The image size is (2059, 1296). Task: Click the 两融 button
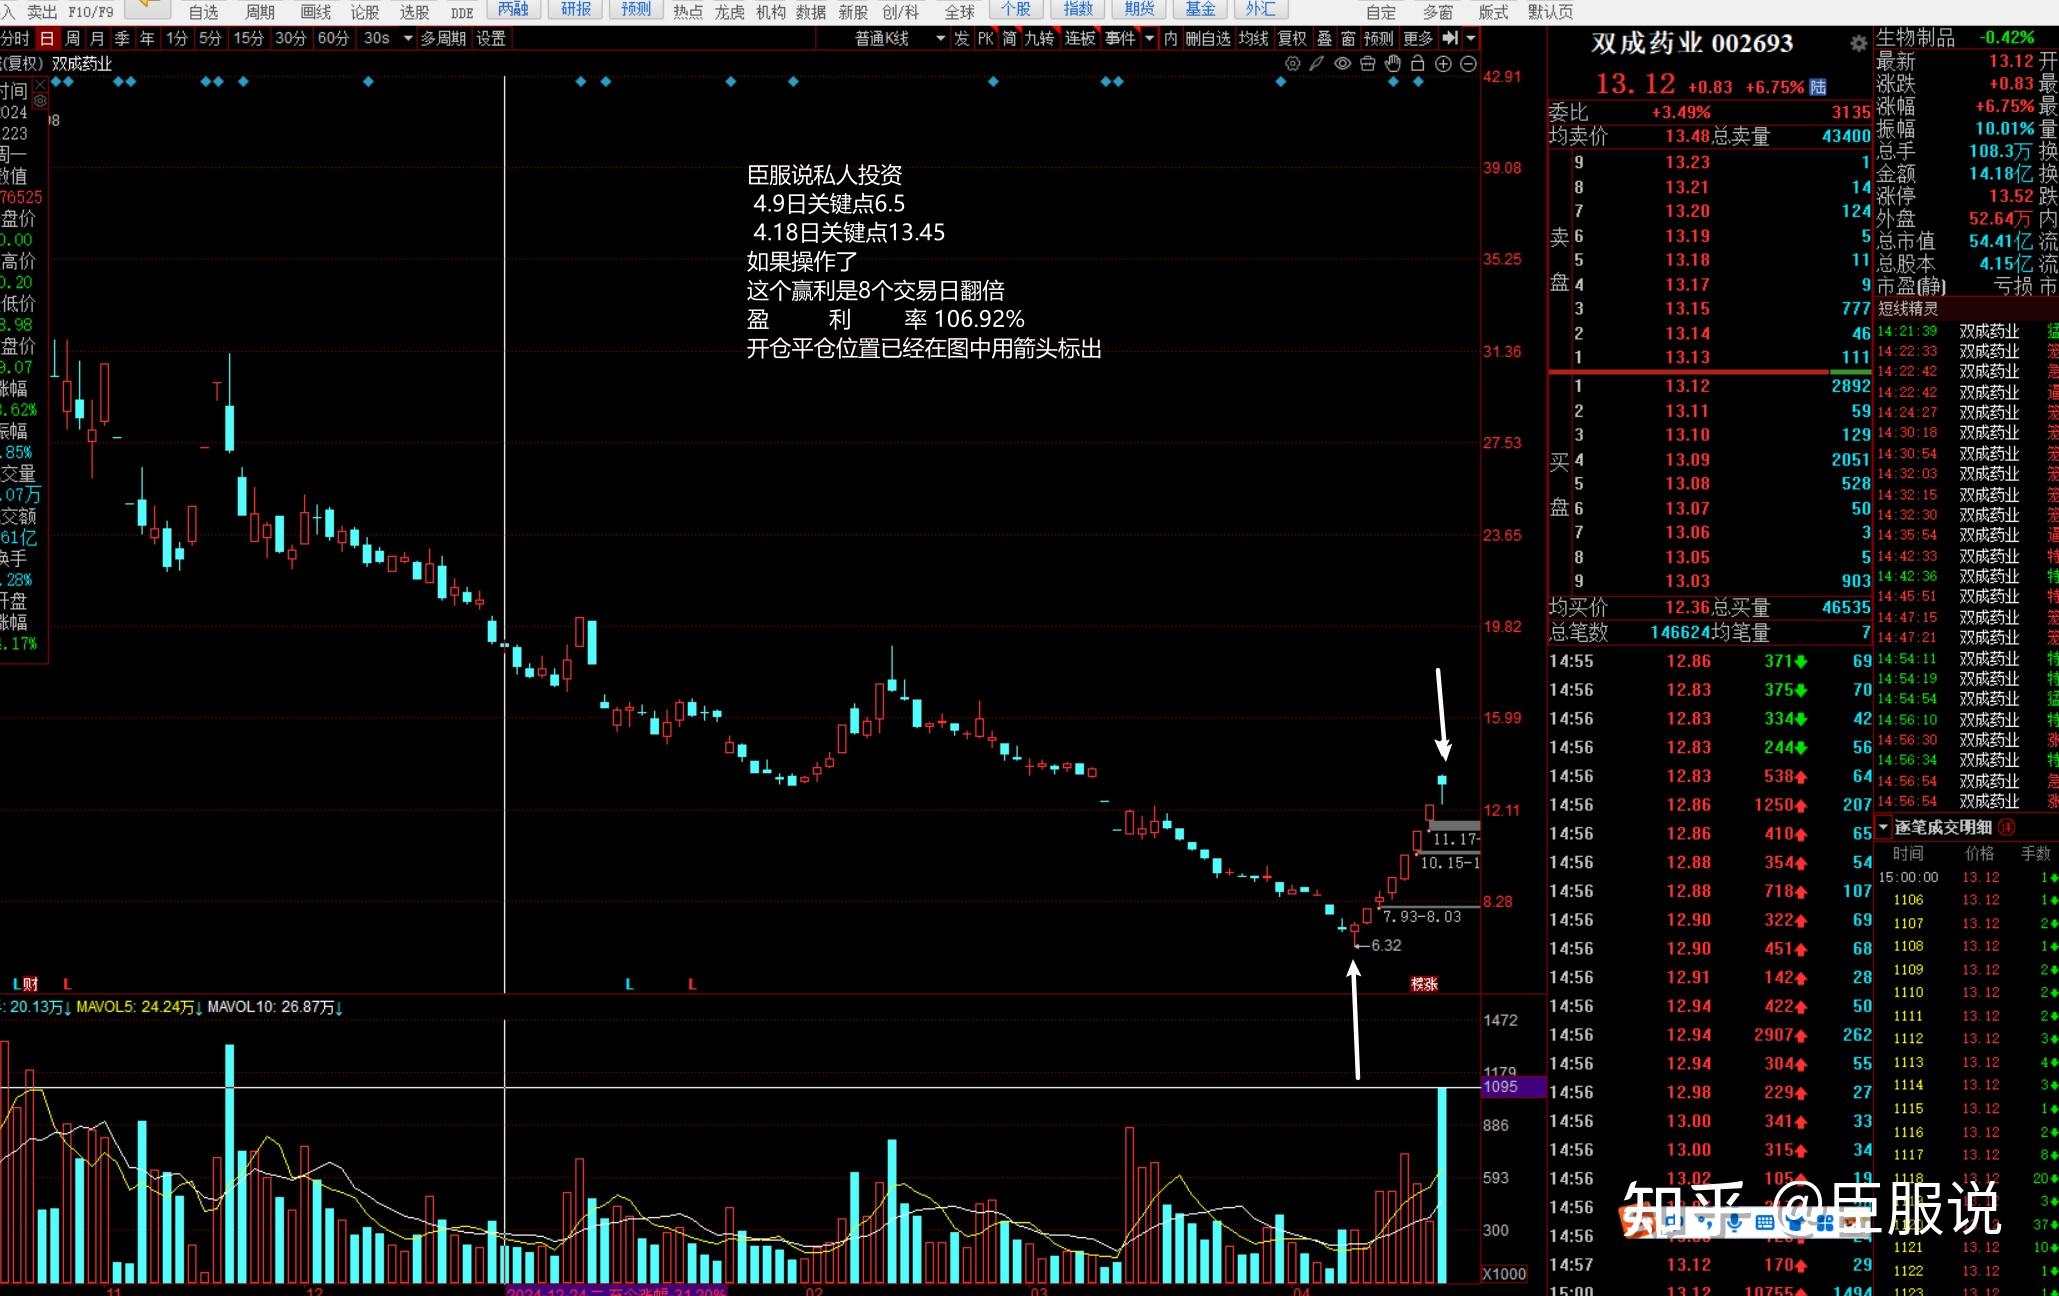pyautogui.click(x=513, y=9)
